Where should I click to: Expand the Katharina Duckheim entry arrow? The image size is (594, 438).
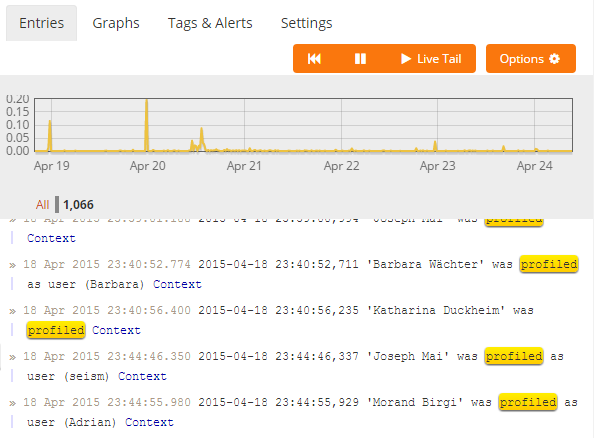(x=13, y=311)
